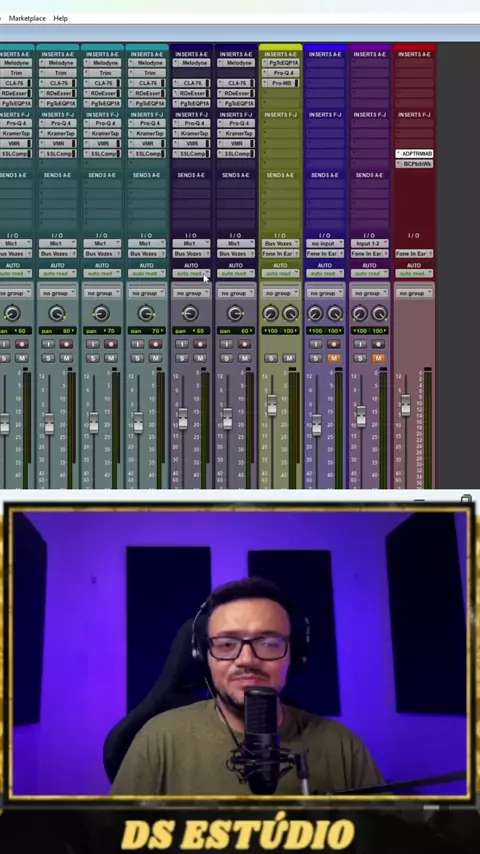Open Pro-Q 4 insert on yellow channel
Screen dimensions: 480x854
click(x=281, y=73)
